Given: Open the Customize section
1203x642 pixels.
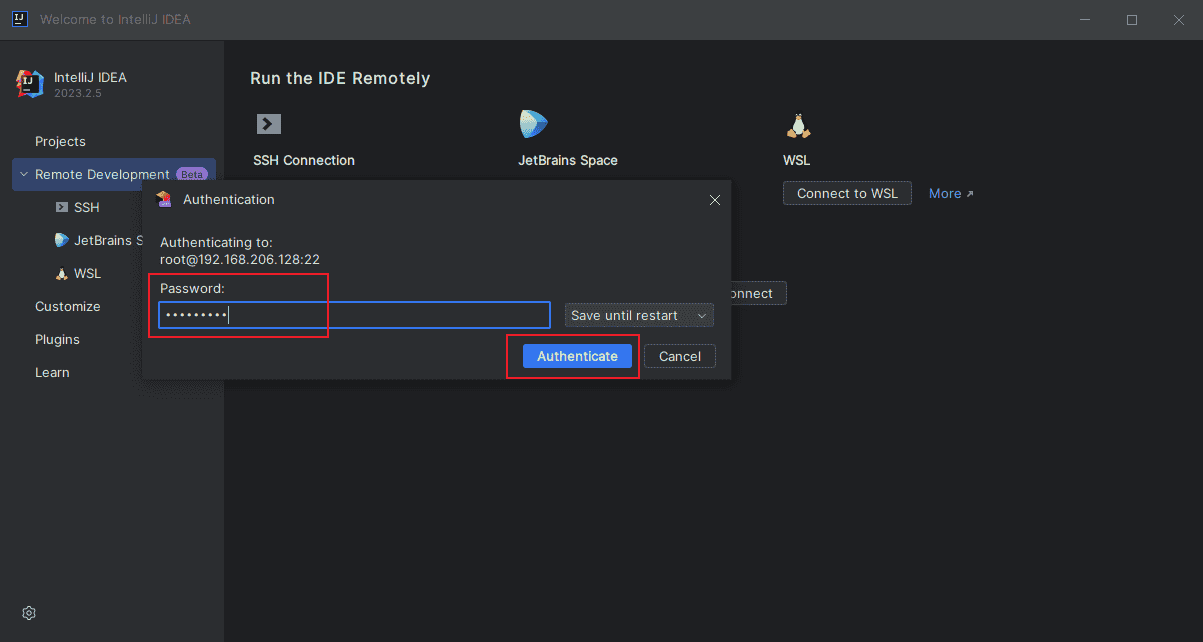Looking at the screenshot, I should (x=68, y=306).
